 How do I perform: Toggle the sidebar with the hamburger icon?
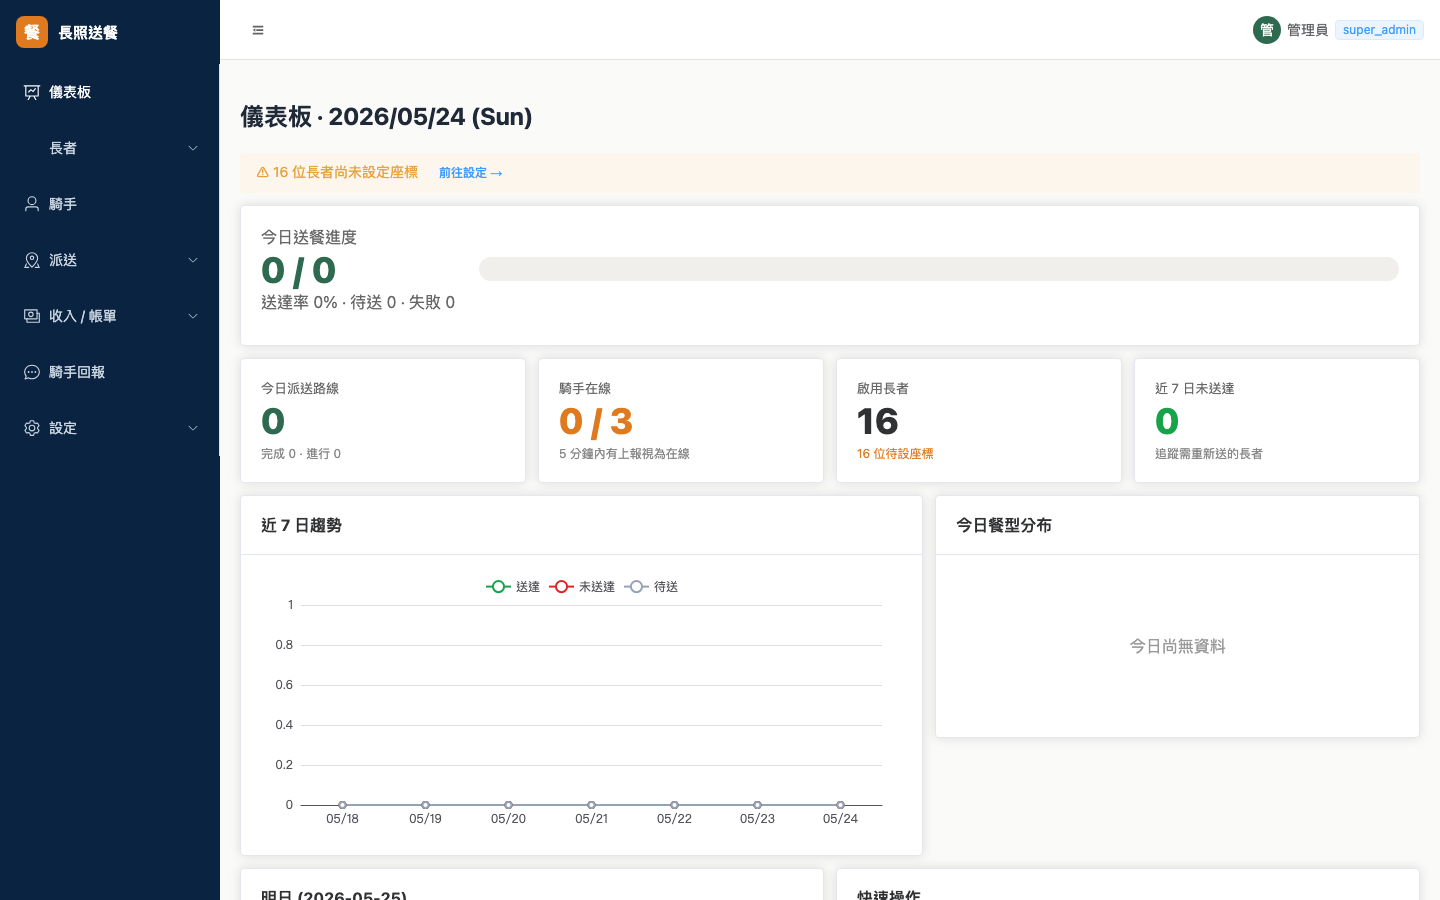[258, 30]
